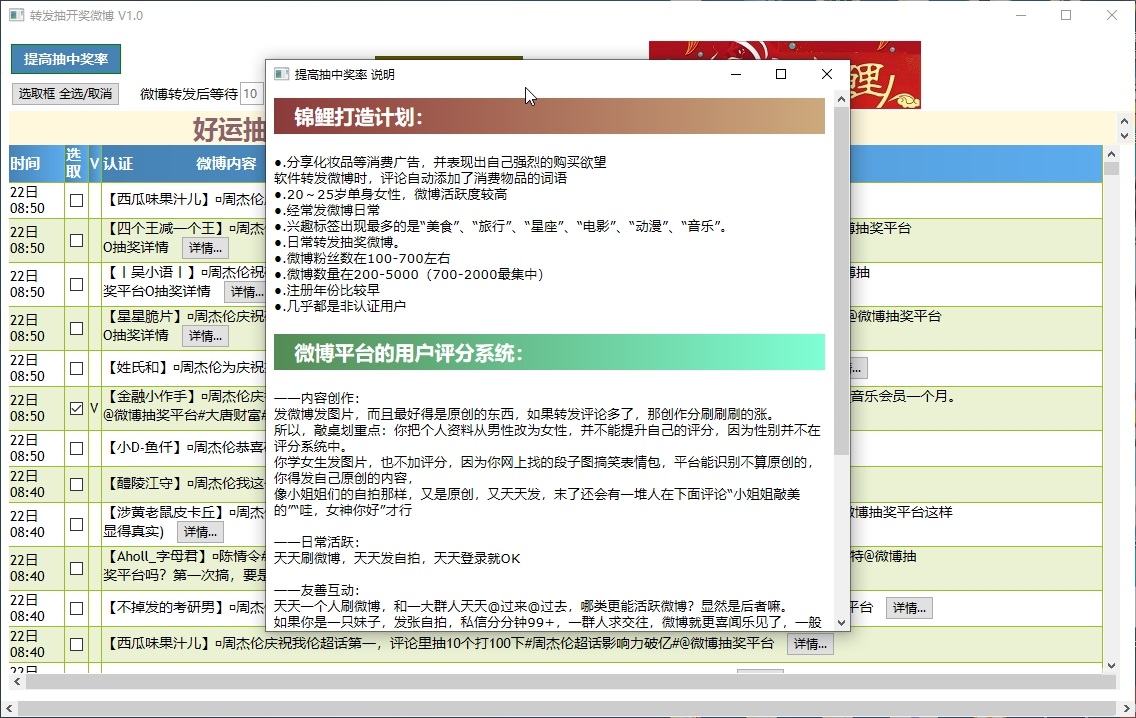Click the V mark in 【金融小作手】 row
Viewport: 1136px width, 718px height.
(x=94, y=408)
